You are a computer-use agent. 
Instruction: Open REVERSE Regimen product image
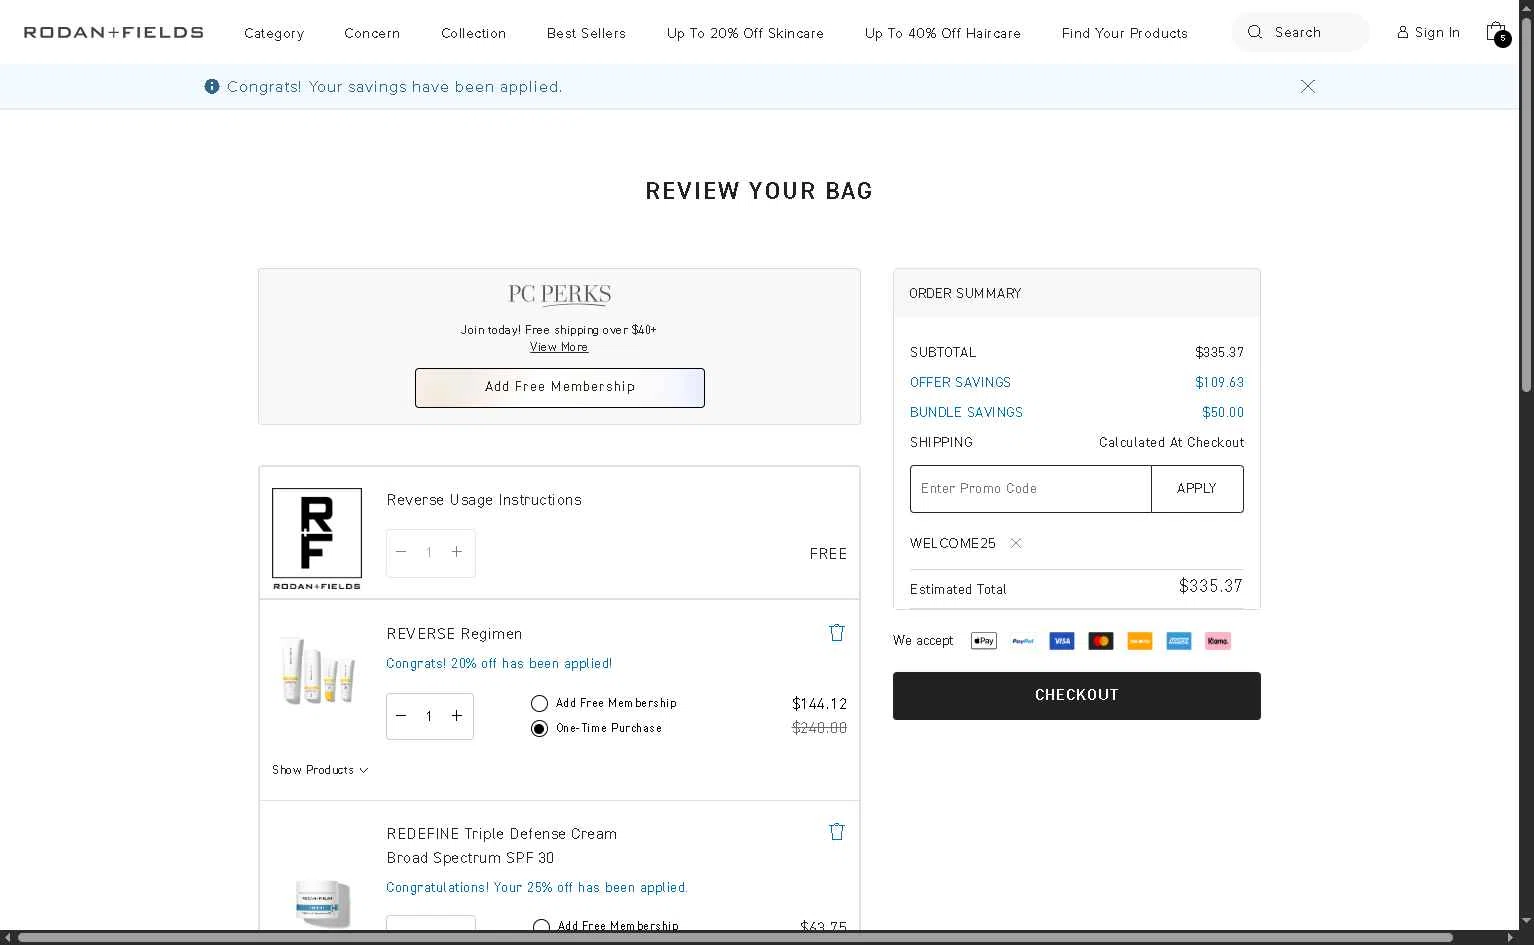(317, 671)
